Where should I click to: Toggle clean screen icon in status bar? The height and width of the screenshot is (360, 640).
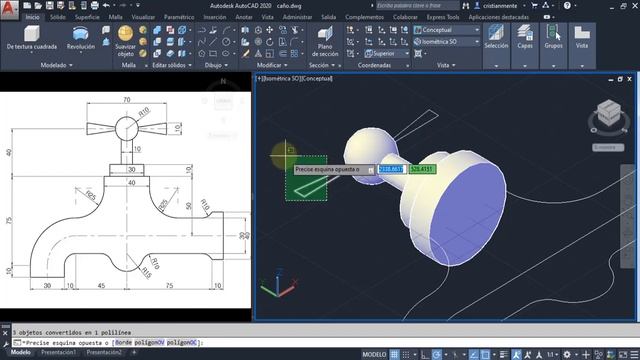tap(623, 354)
